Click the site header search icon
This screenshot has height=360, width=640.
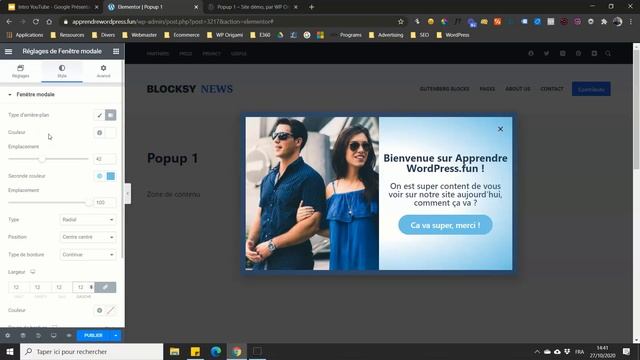(608, 53)
